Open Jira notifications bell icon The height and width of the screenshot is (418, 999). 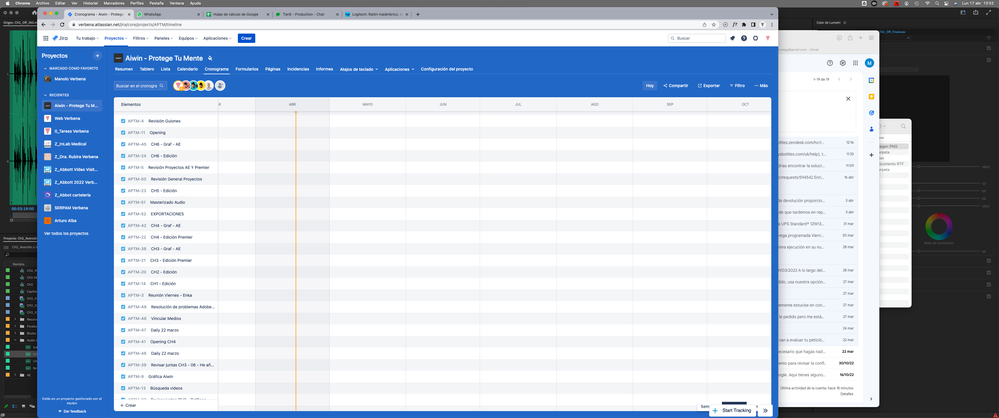click(732, 38)
